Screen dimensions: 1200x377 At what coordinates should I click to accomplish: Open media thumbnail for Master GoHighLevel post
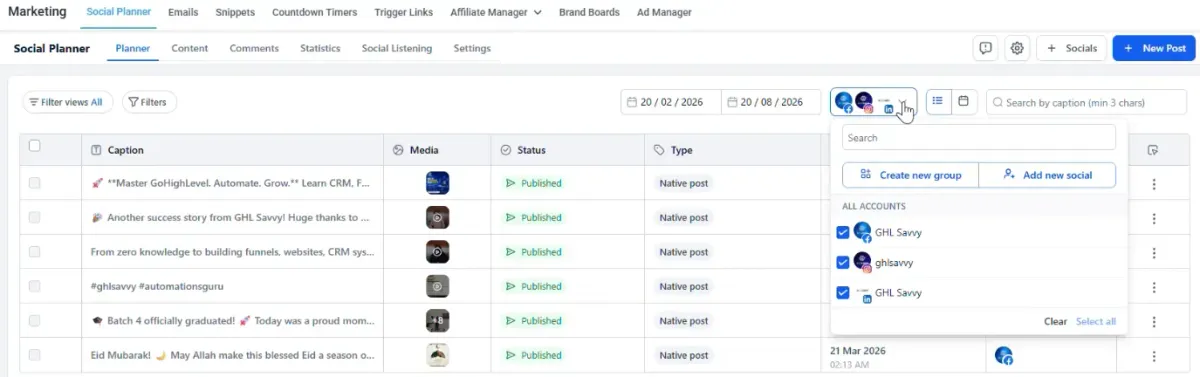coord(437,183)
